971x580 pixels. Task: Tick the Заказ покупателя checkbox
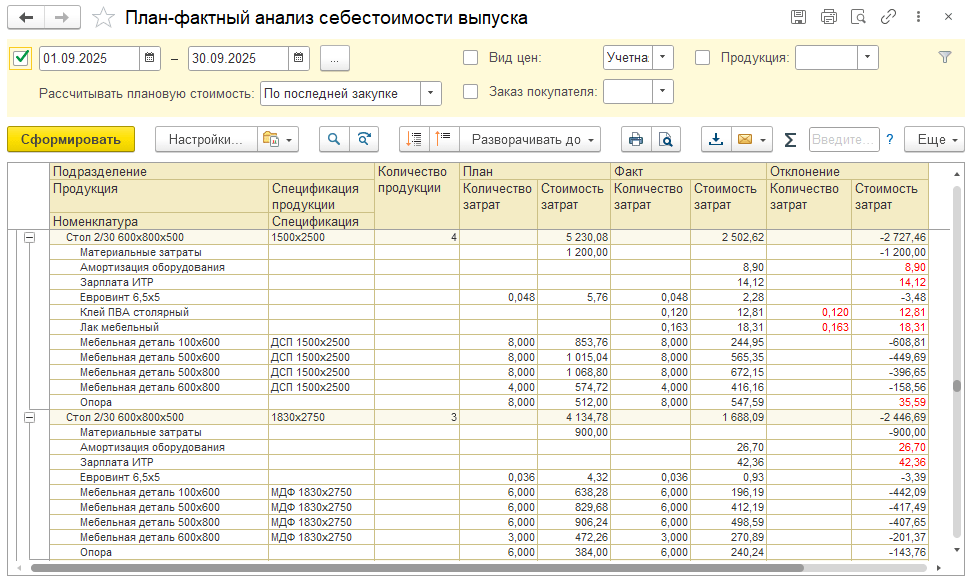point(471,92)
